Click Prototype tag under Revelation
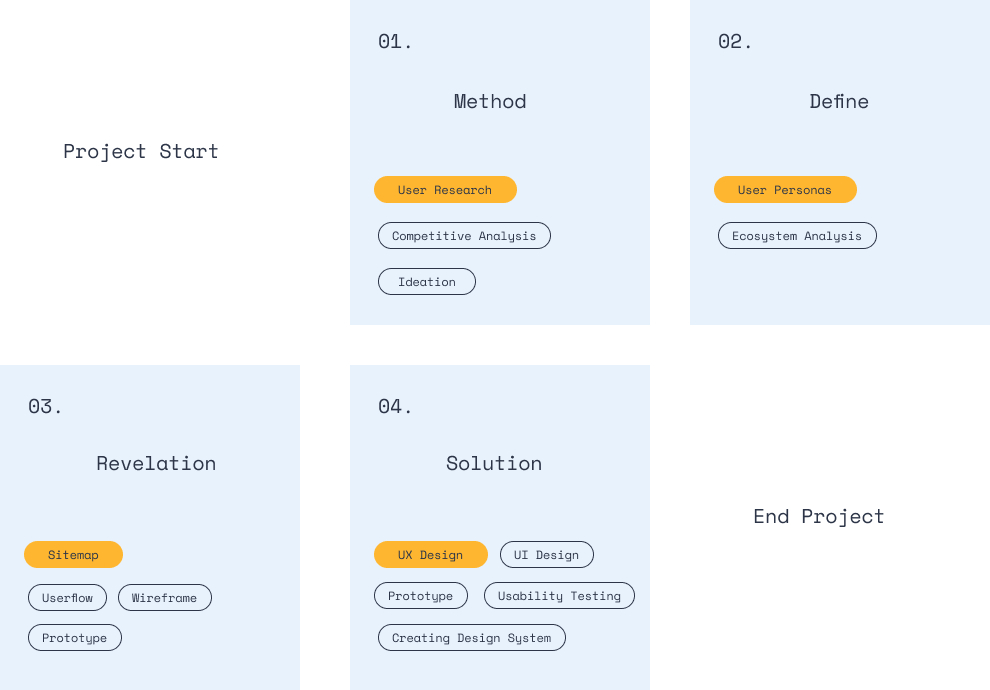This screenshot has width=990, height=690. click(x=75, y=638)
